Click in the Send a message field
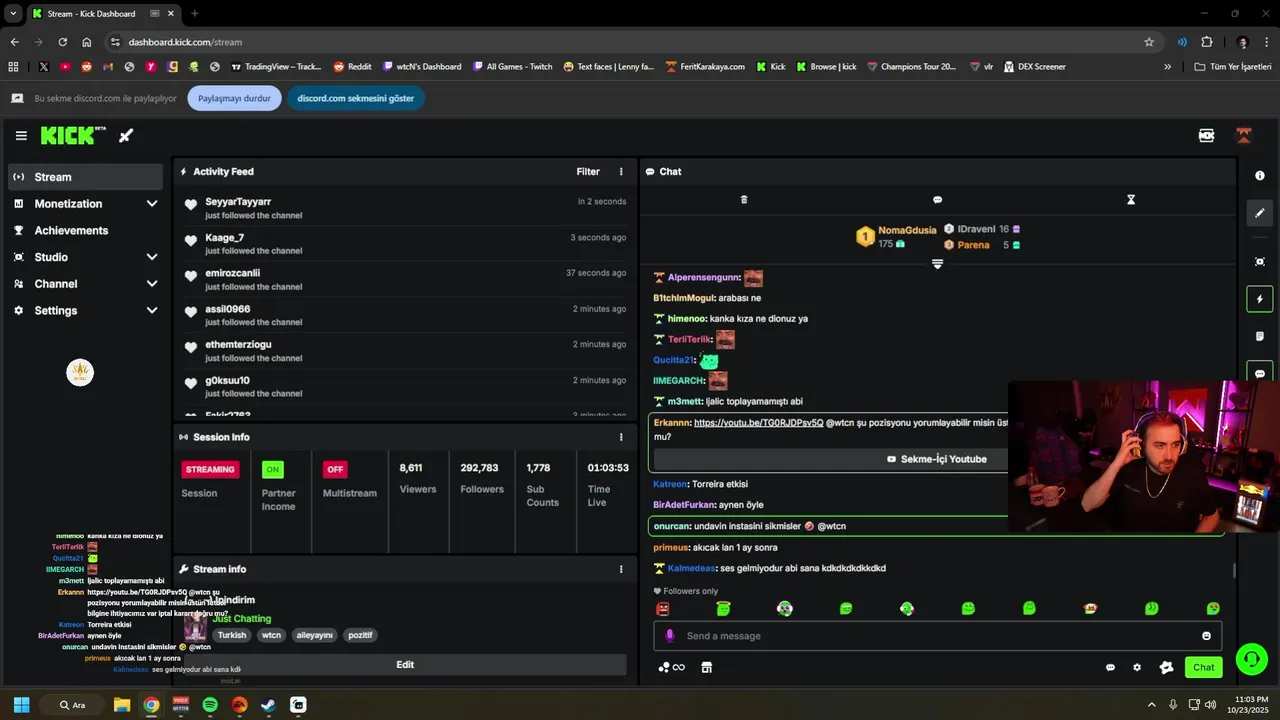 [x=937, y=636]
